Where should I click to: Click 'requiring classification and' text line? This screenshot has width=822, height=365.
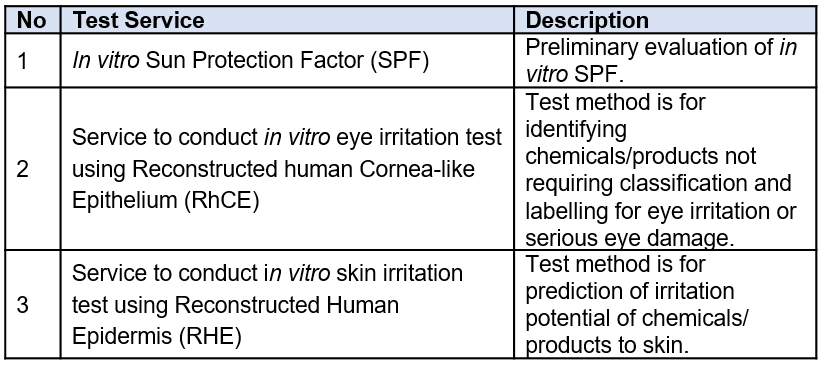coord(658,183)
